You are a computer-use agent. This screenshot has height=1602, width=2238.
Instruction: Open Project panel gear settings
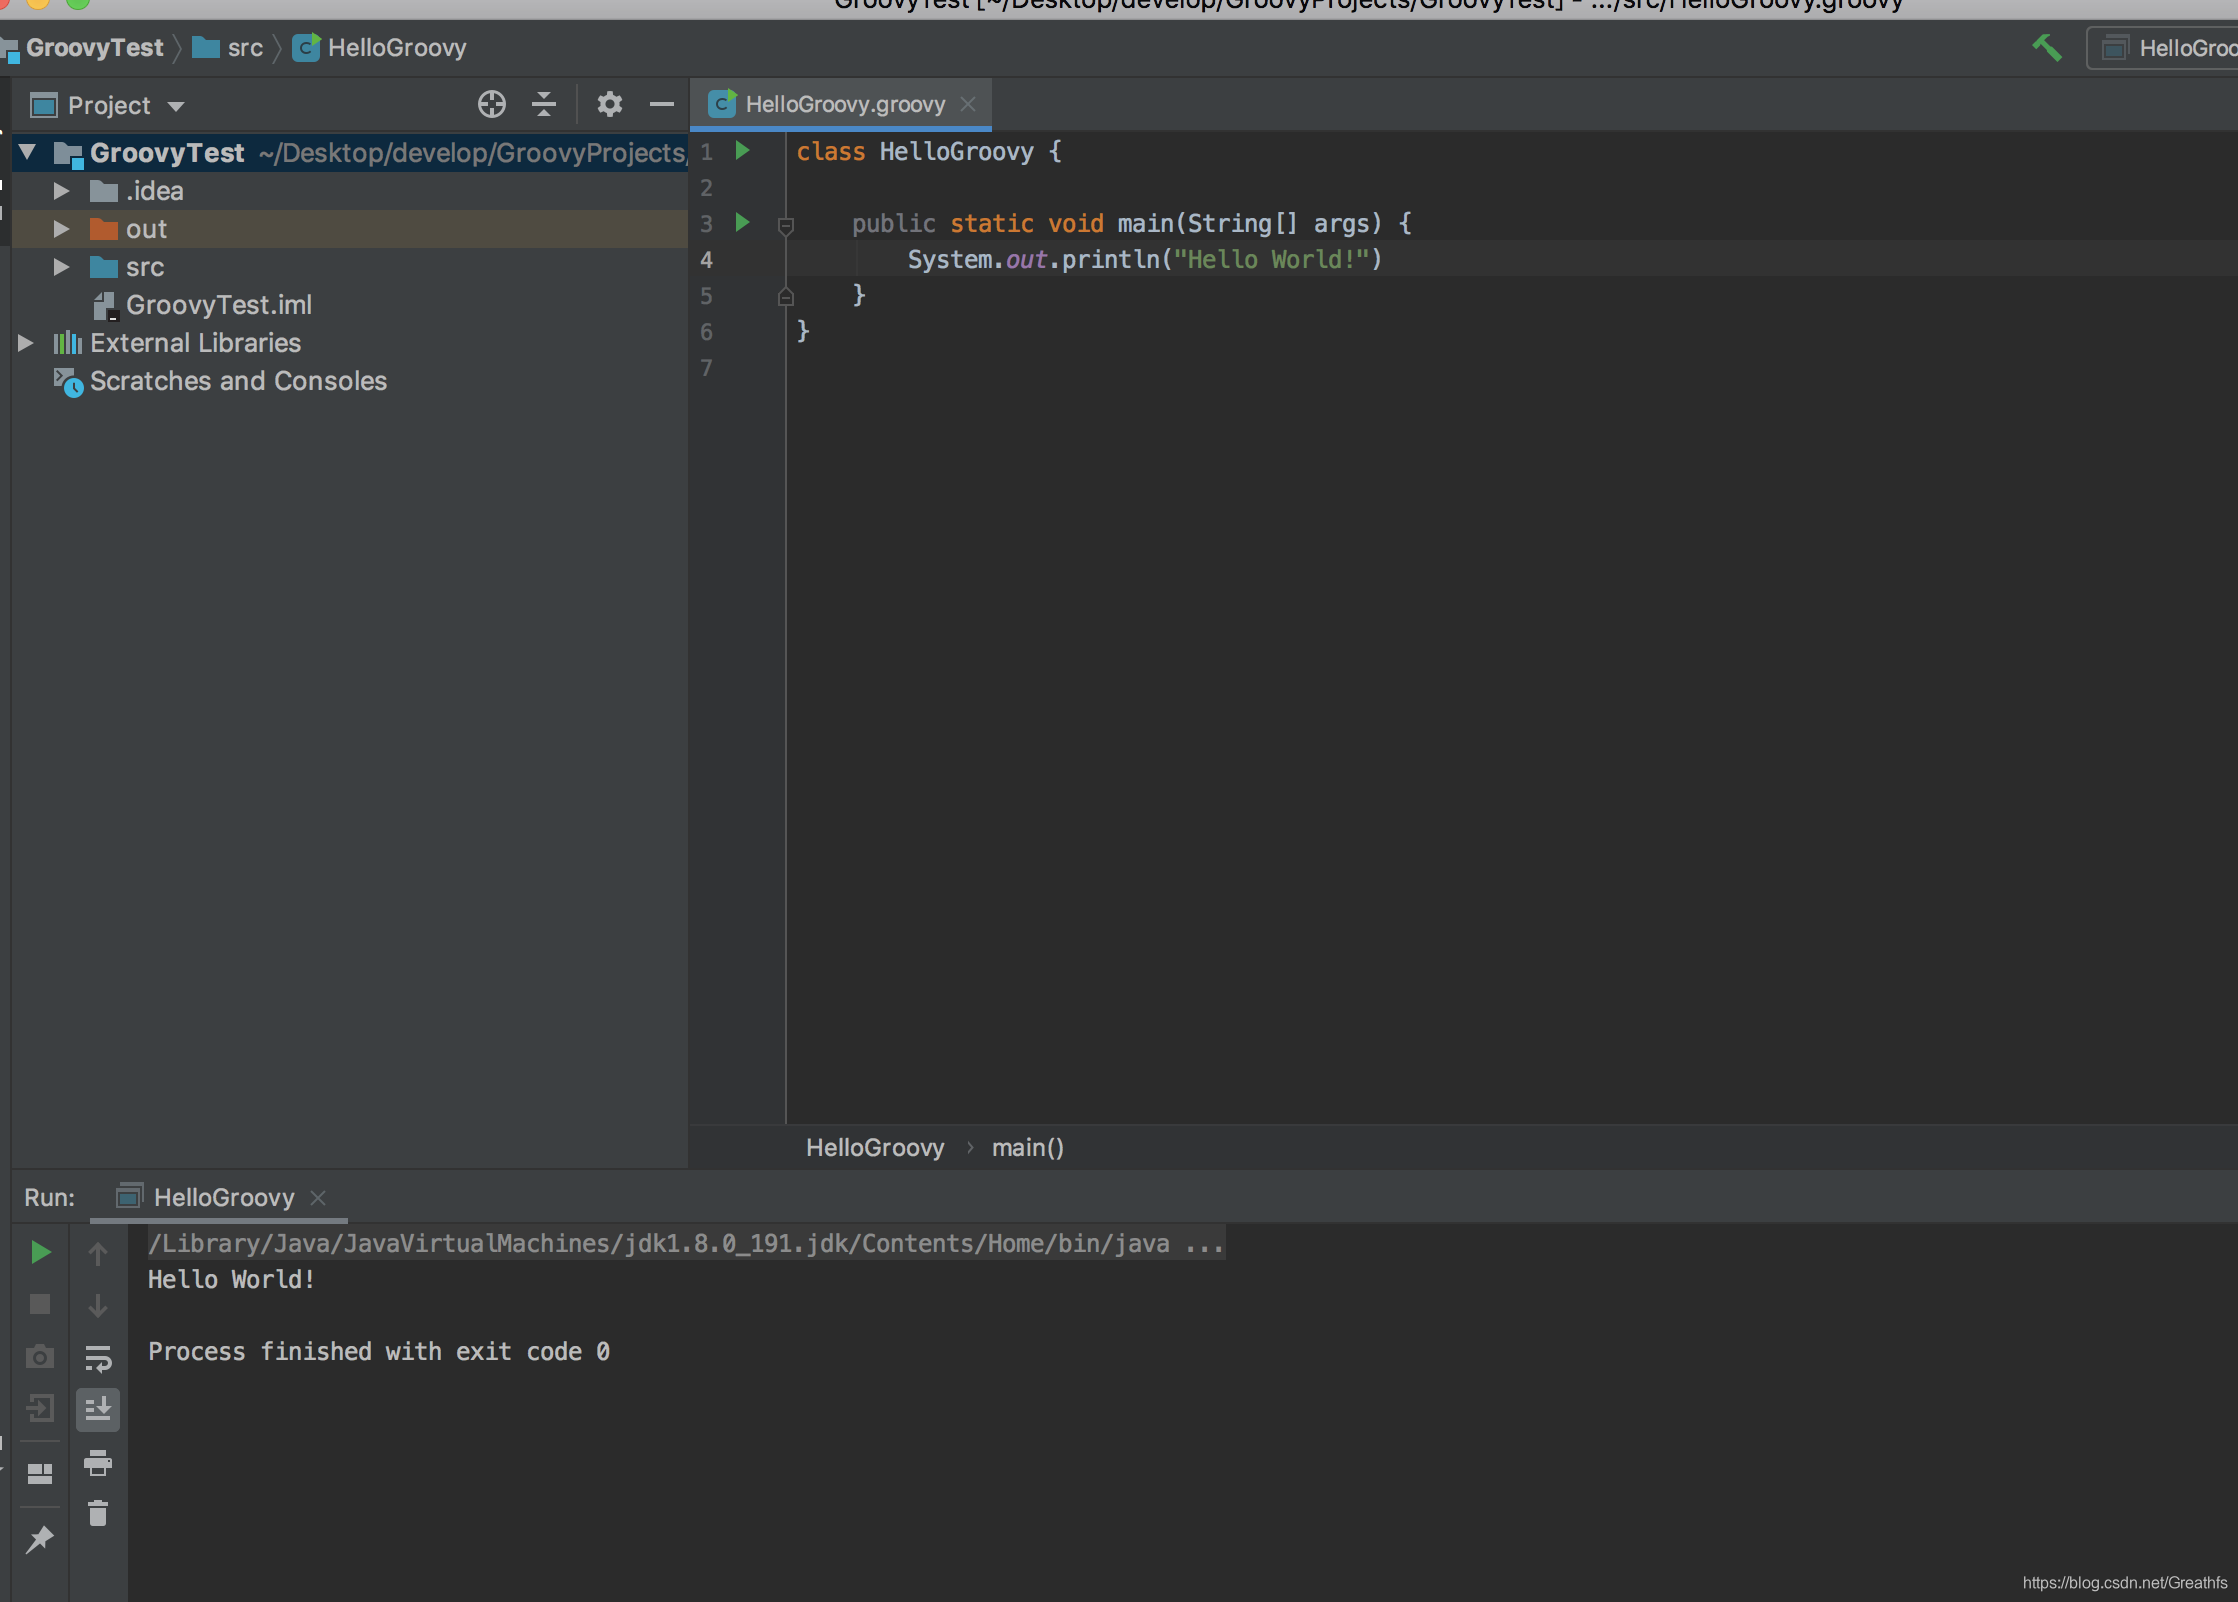[x=609, y=104]
